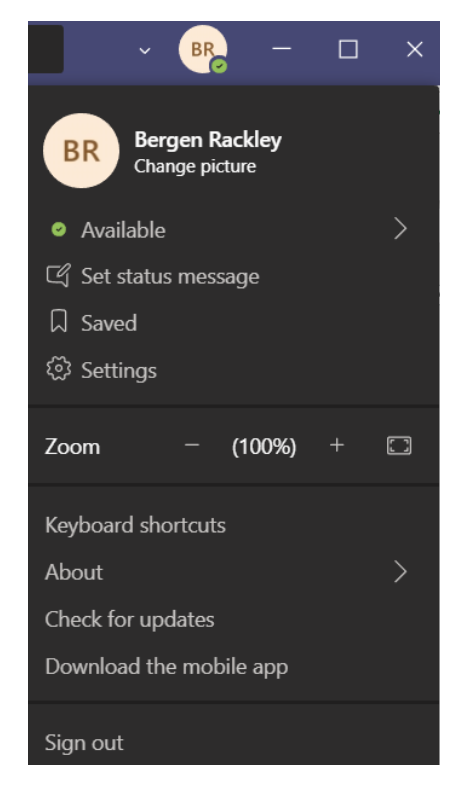Increase zoom with the plus button
472x796 pixels.
[x=336, y=446]
